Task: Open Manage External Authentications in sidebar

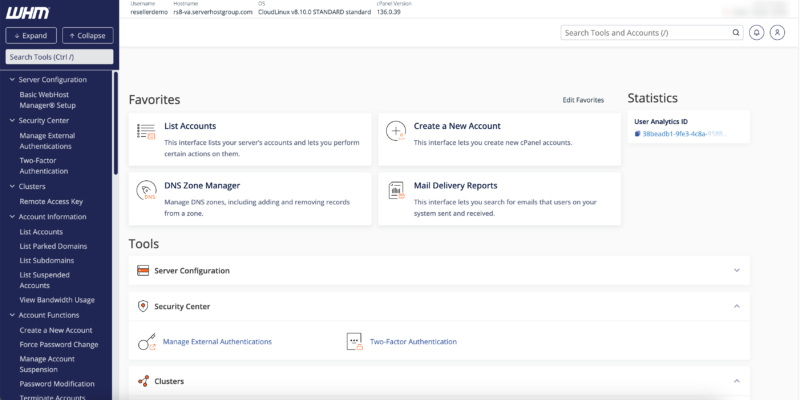Action: [47, 141]
